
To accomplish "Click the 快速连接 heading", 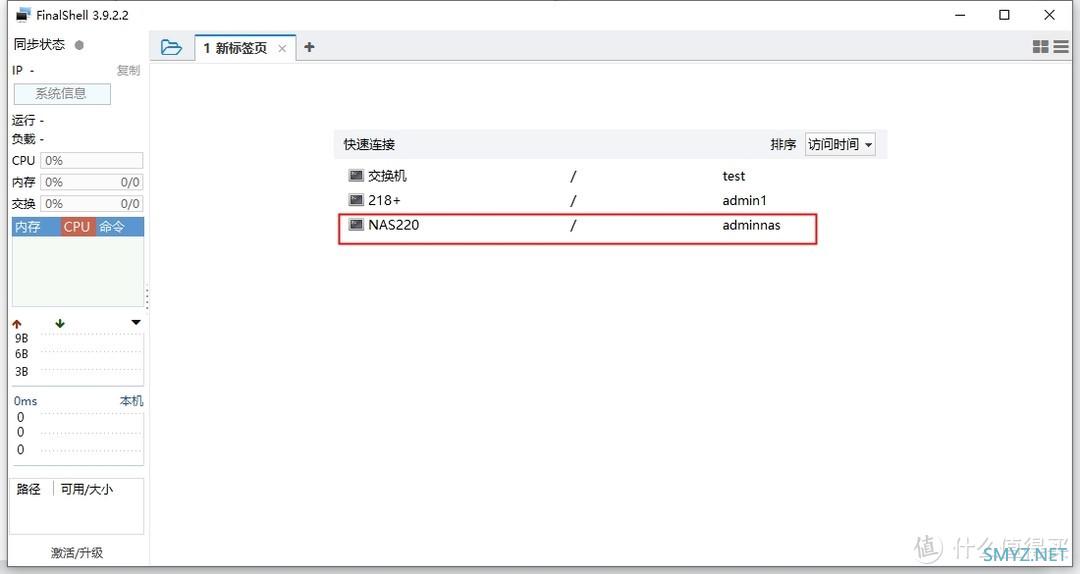I will (x=369, y=144).
